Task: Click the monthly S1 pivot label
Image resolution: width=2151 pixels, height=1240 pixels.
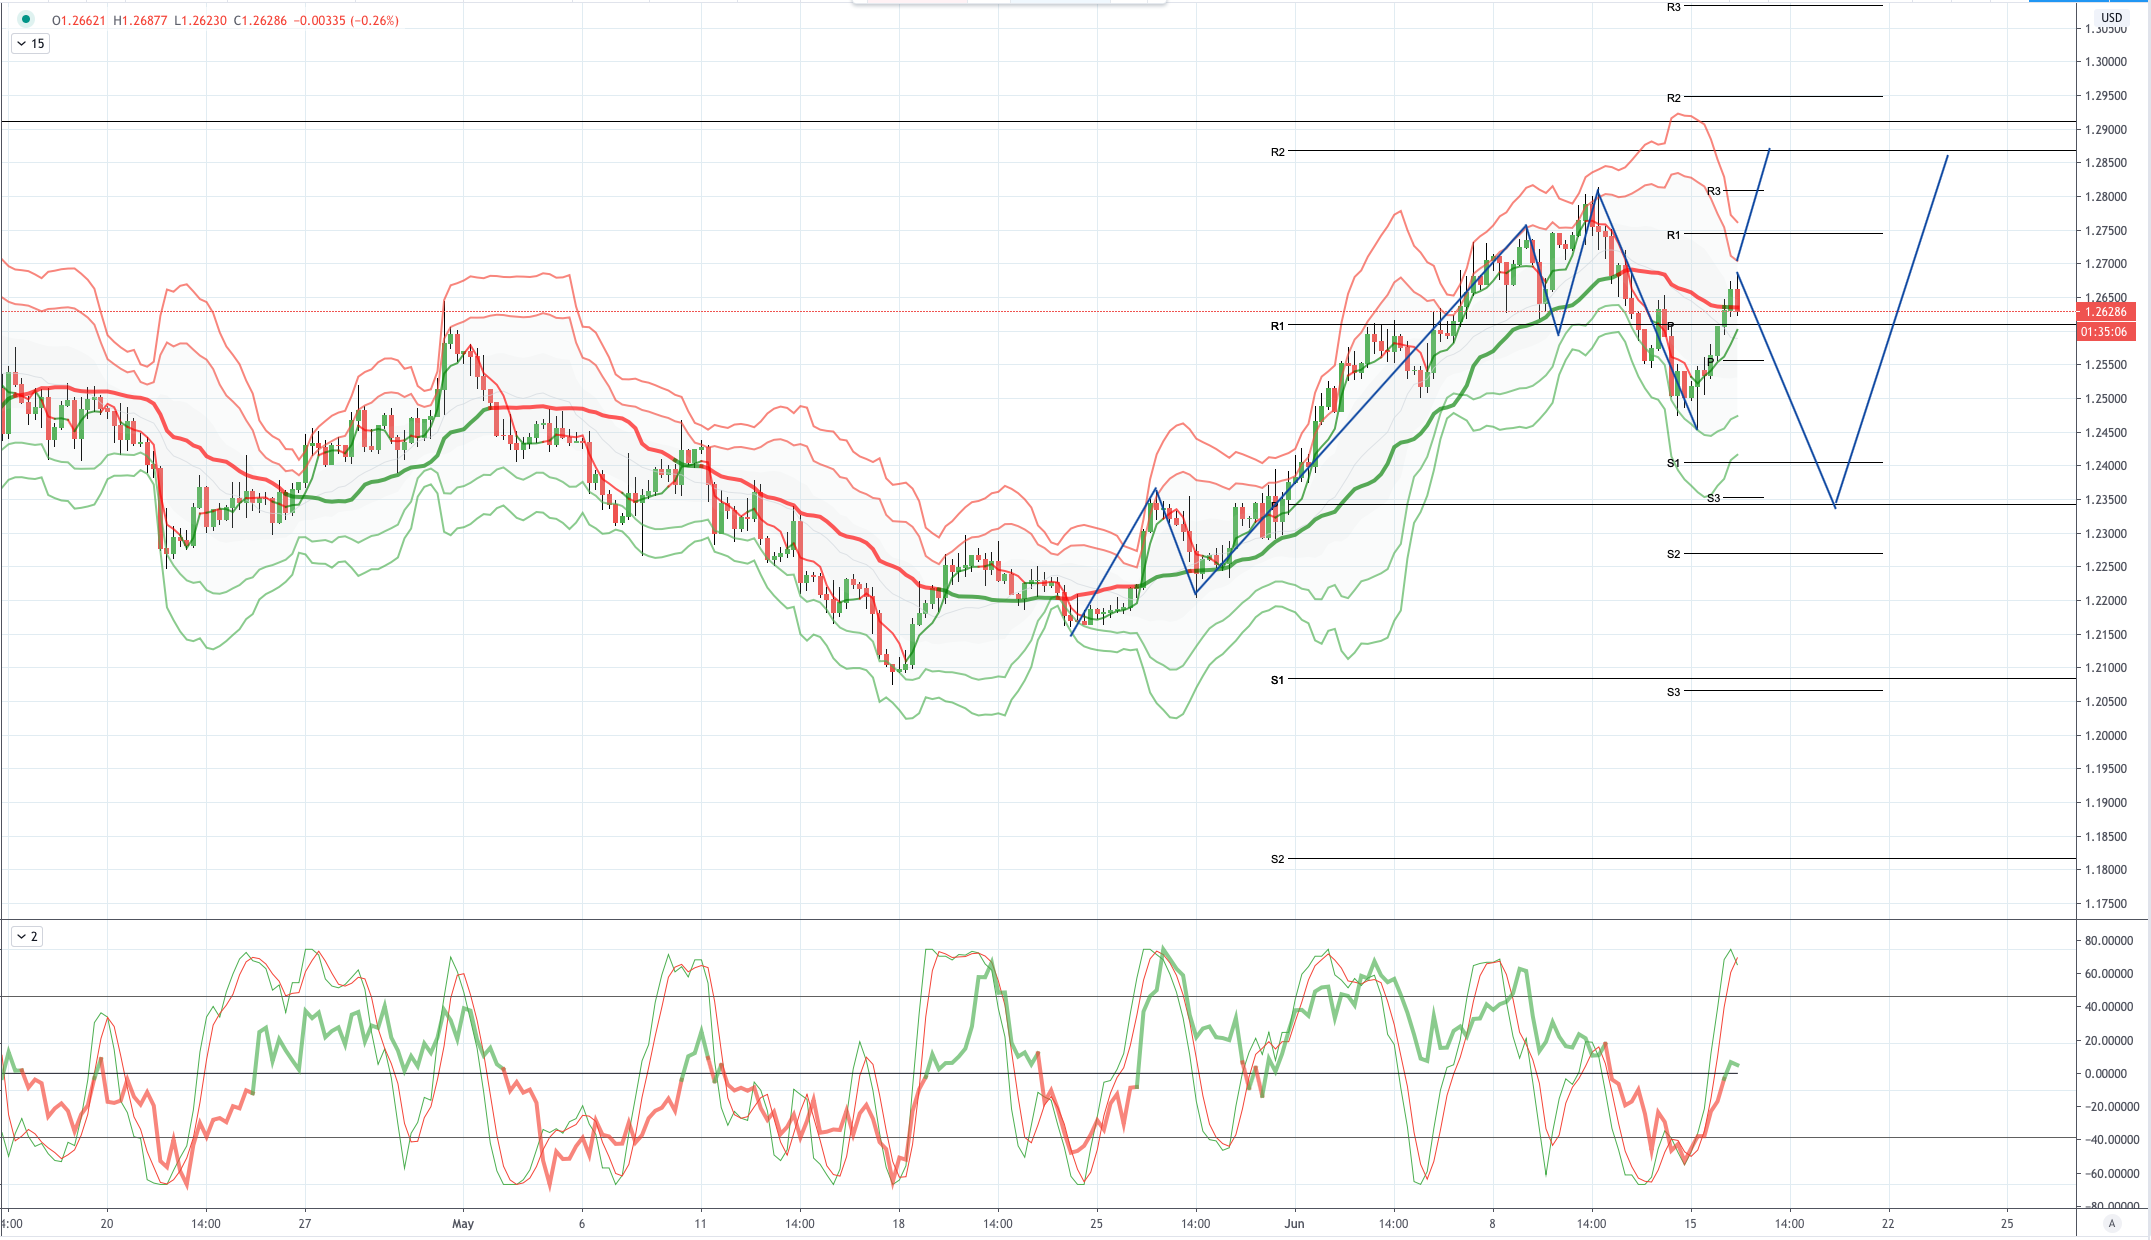Action: point(1277,680)
